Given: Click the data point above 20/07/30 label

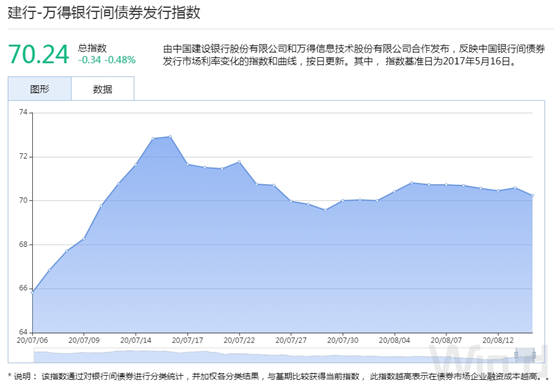Looking at the screenshot, I should click(343, 201).
